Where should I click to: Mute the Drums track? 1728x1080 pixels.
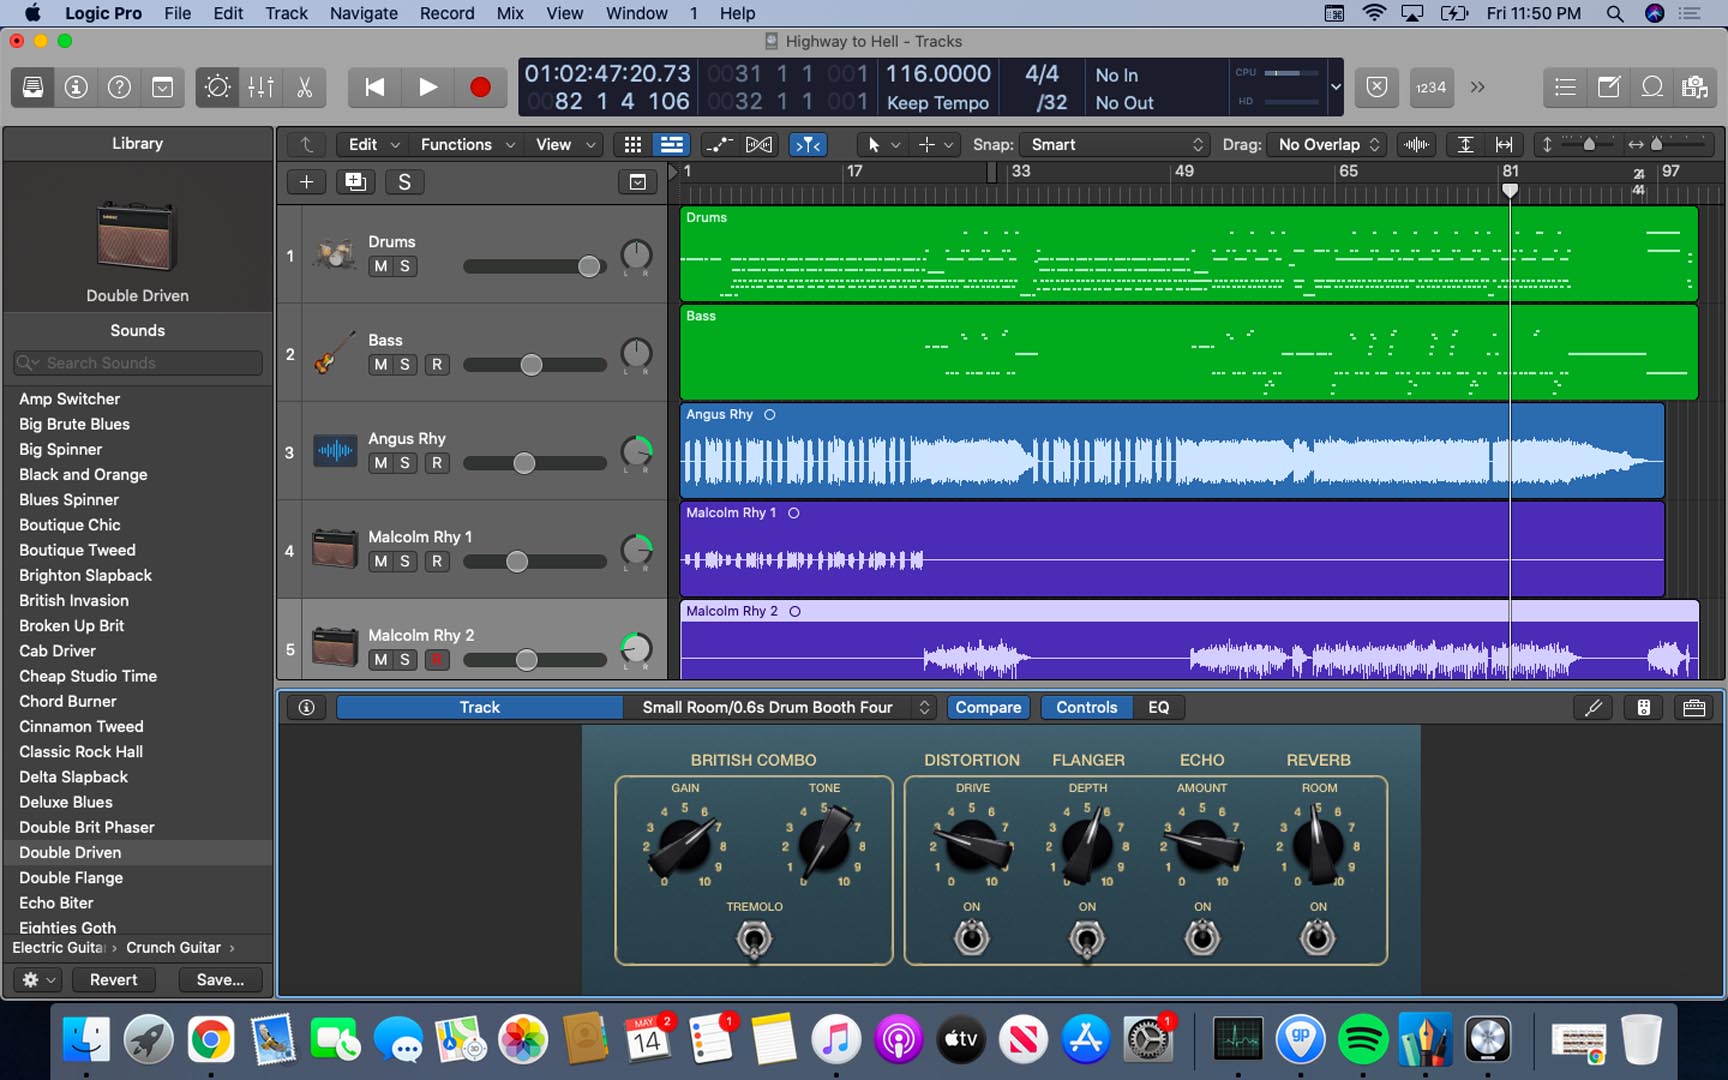(381, 266)
